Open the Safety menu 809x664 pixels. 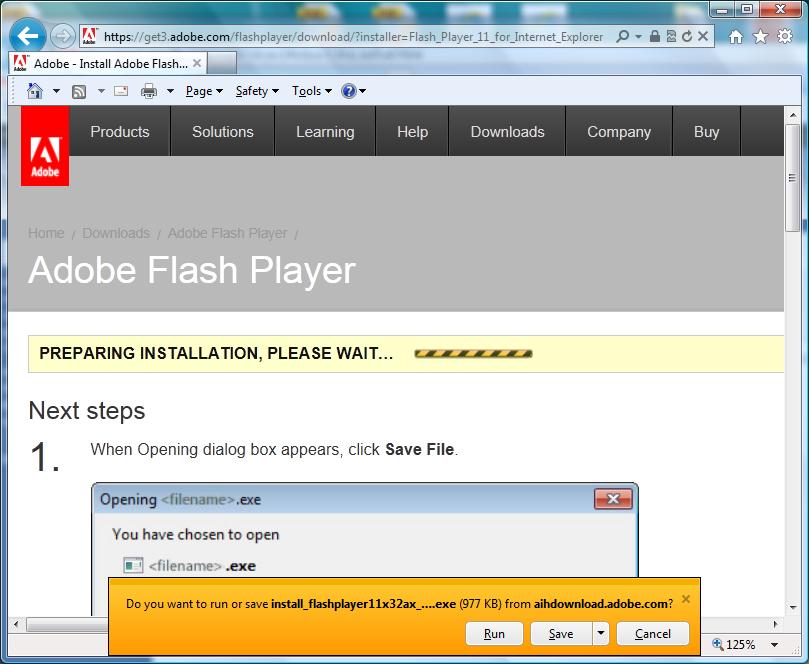click(x=257, y=91)
